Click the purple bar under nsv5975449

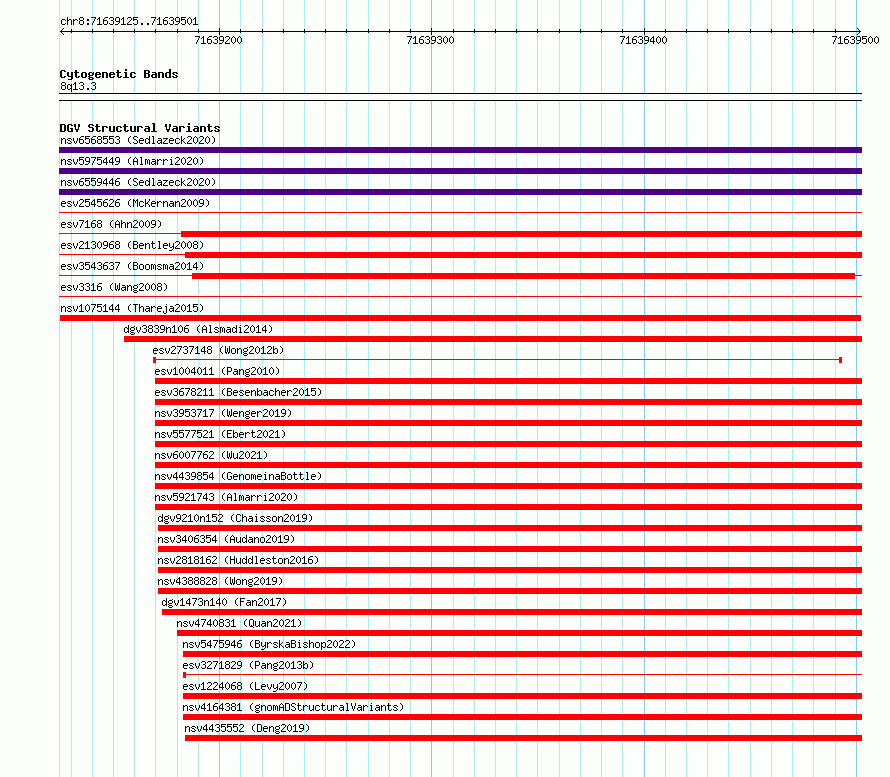460,171
